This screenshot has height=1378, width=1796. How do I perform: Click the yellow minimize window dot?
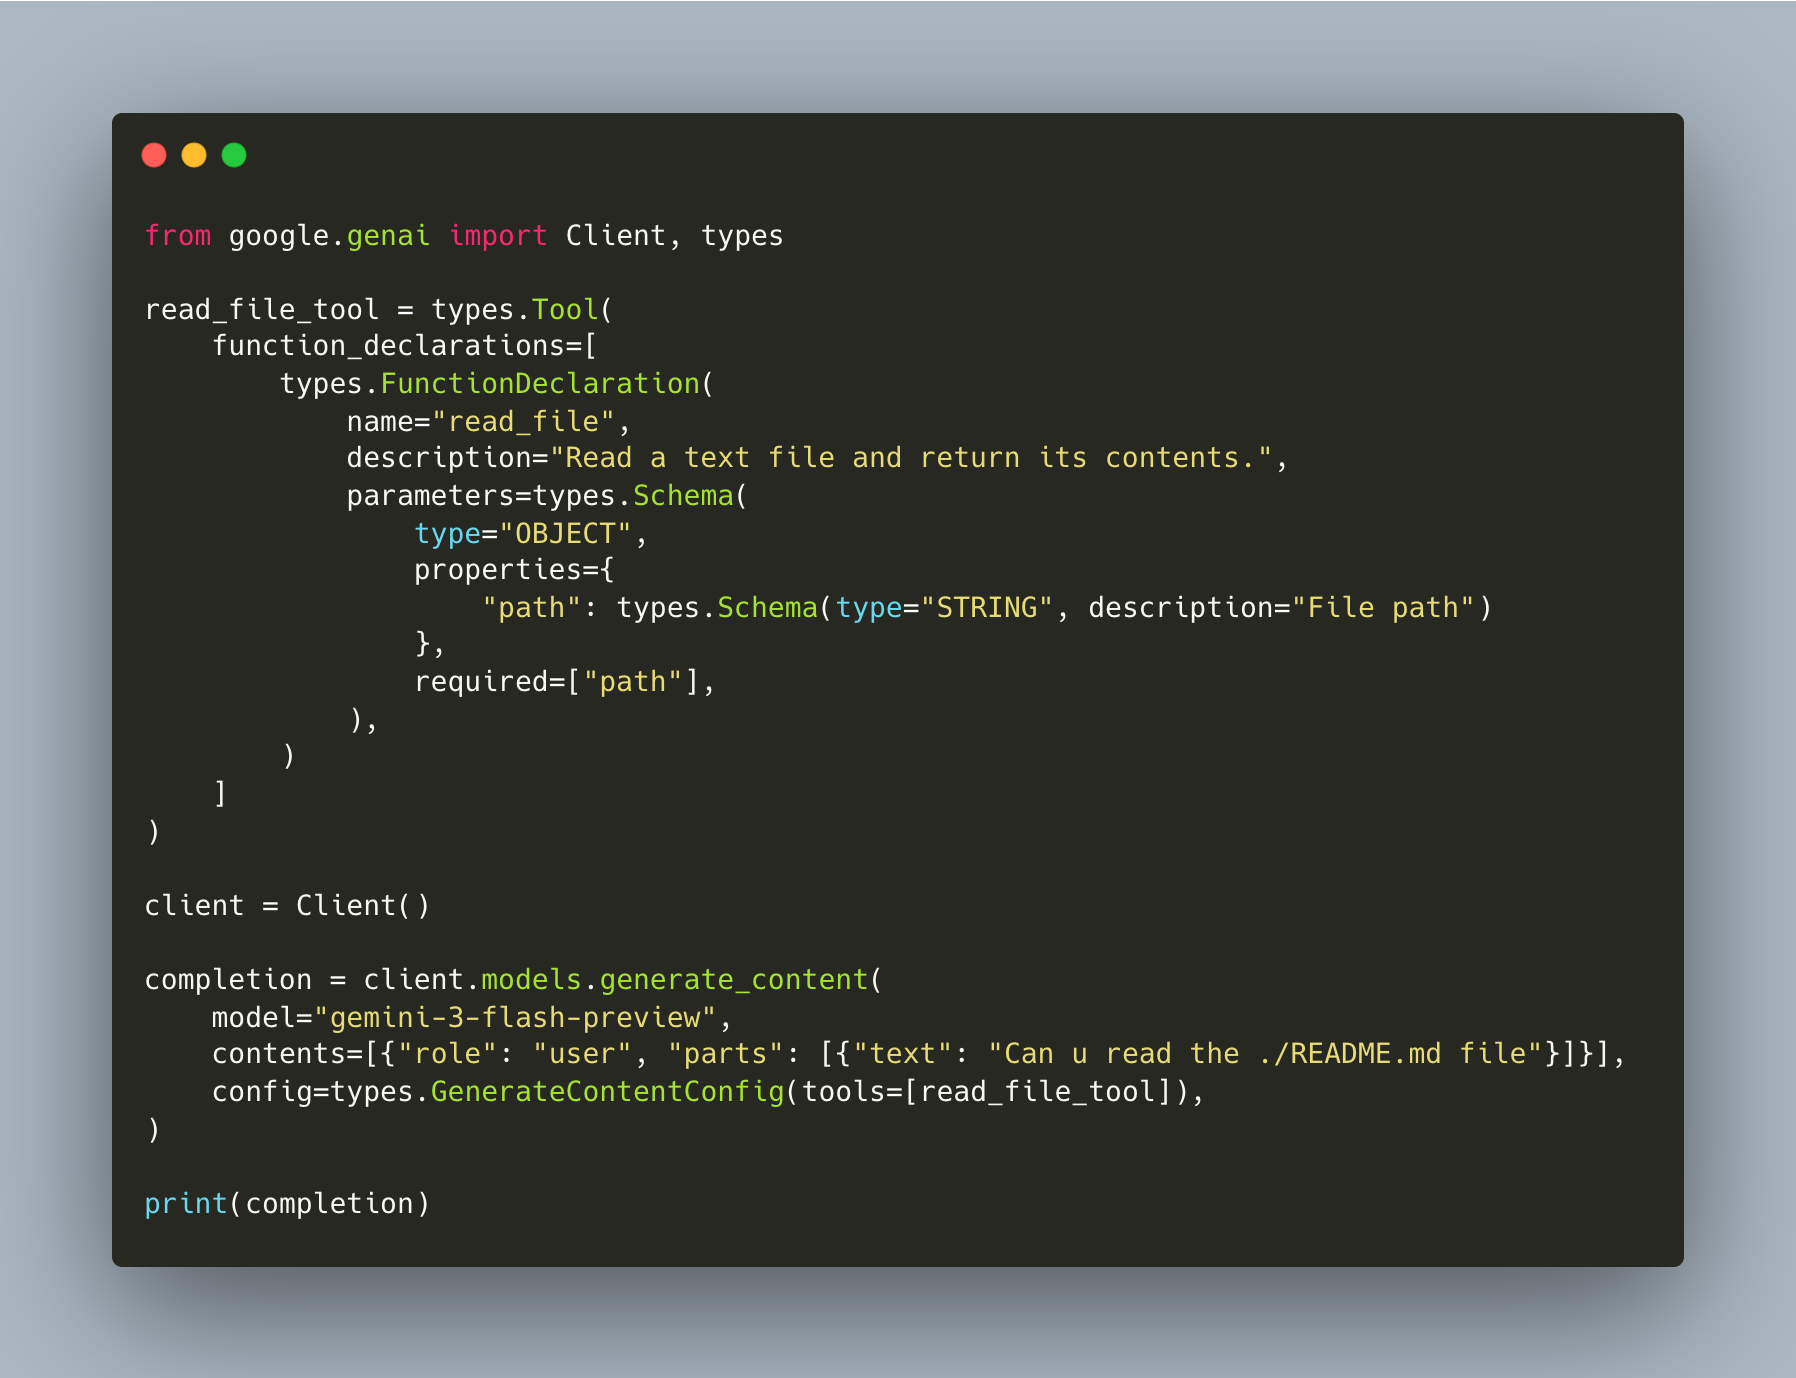pyautogui.click(x=194, y=155)
